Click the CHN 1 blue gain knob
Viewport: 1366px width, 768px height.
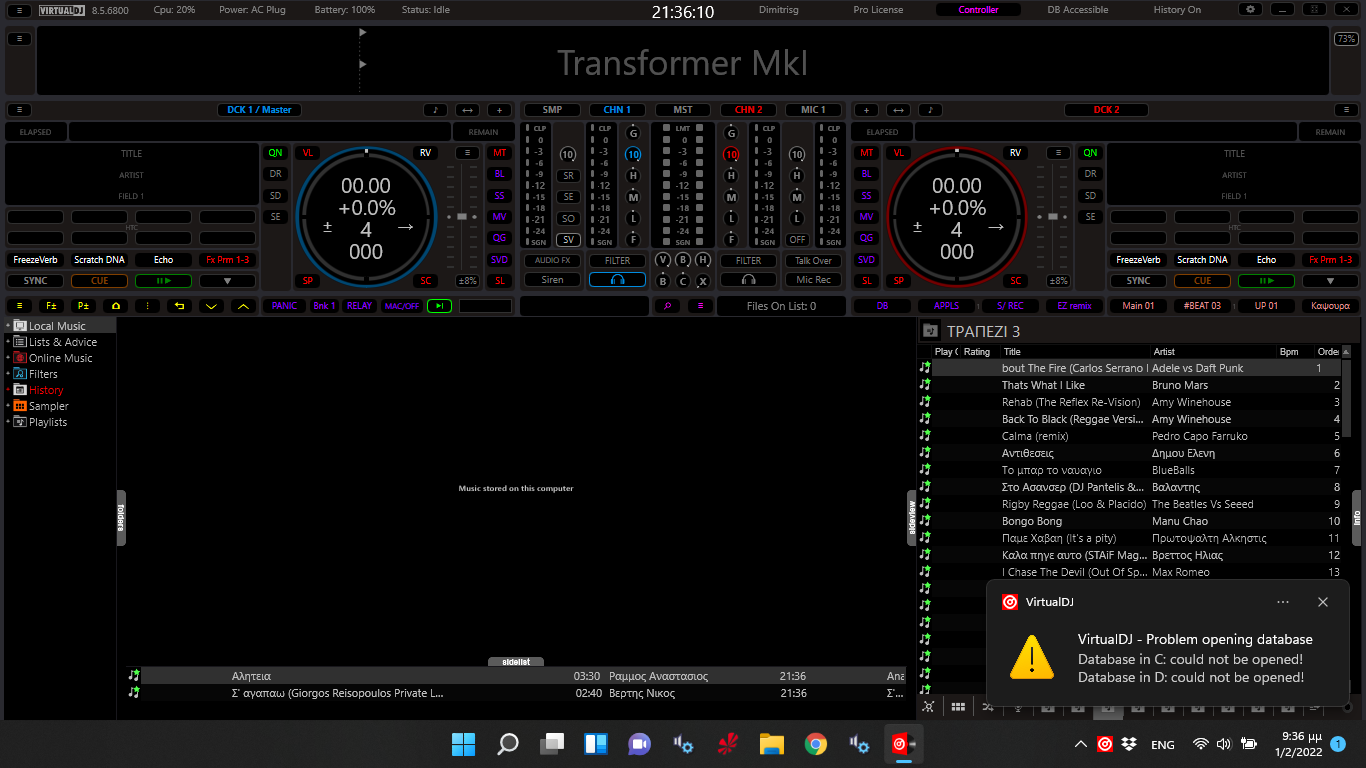pos(633,154)
